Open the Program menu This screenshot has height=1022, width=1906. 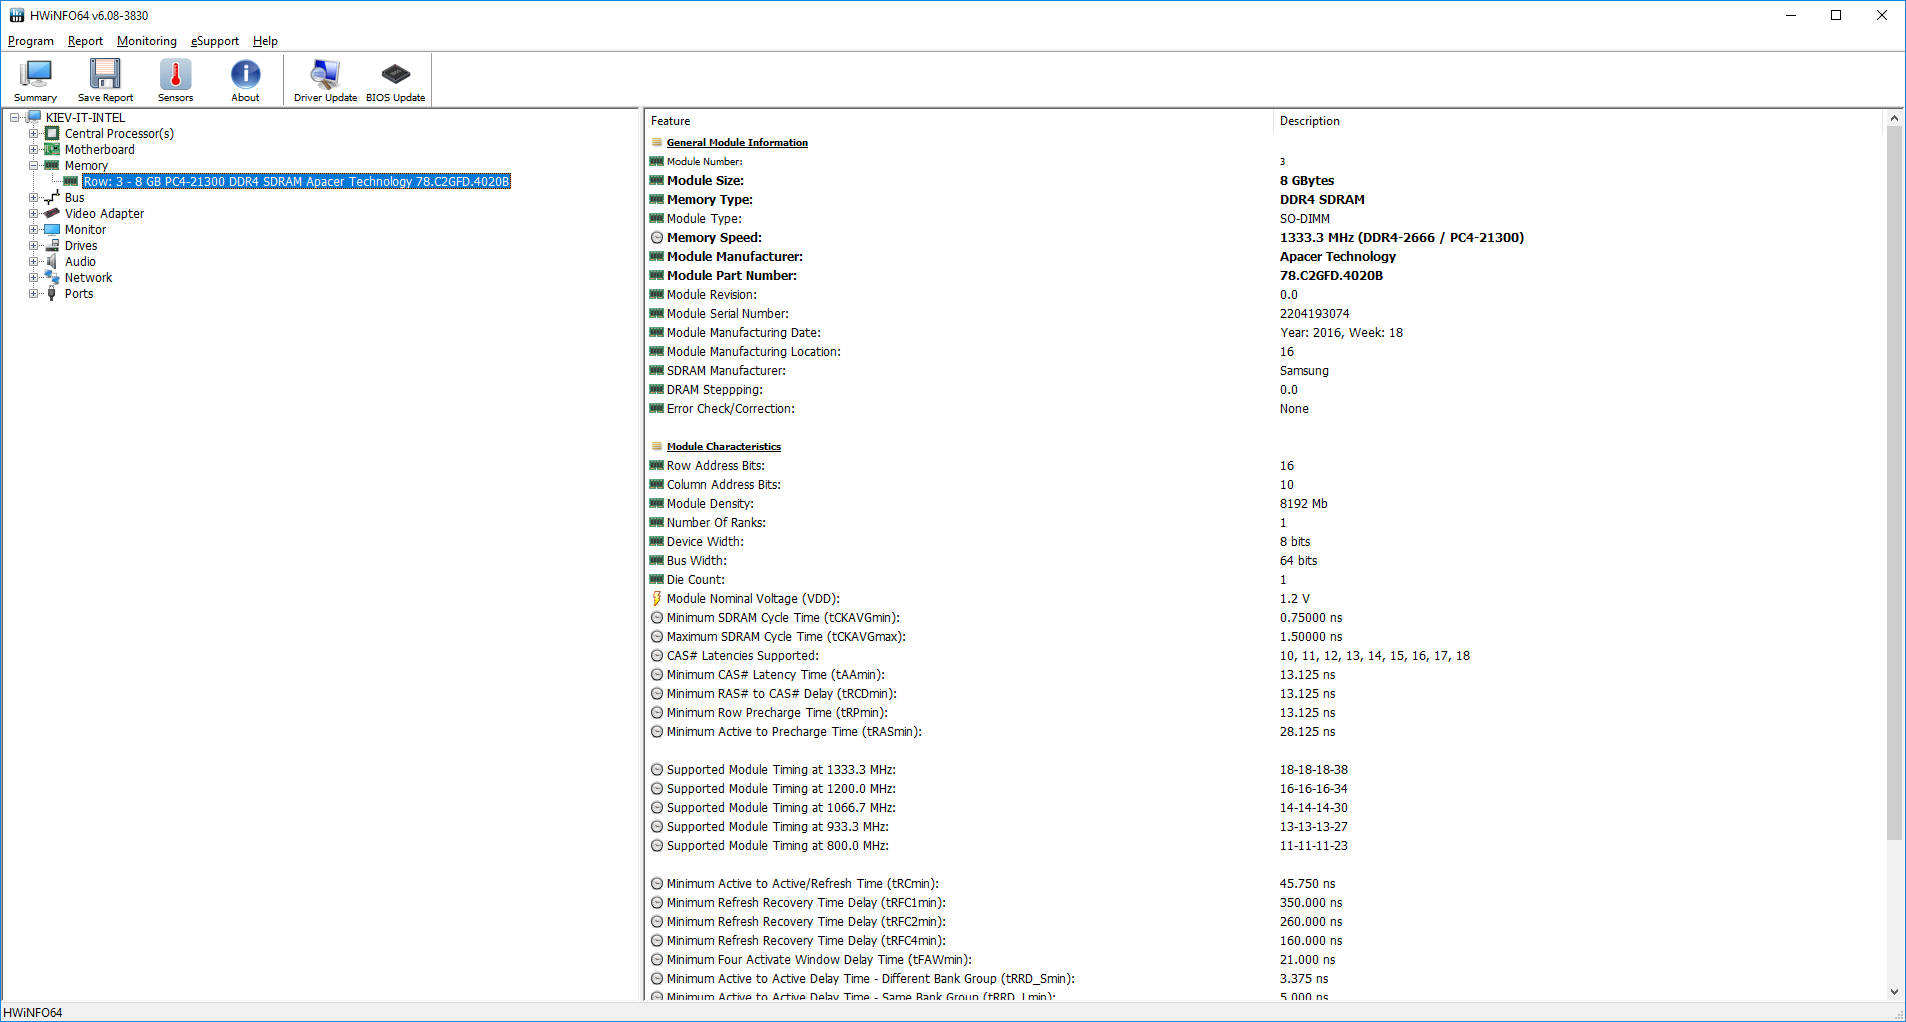click(x=31, y=41)
